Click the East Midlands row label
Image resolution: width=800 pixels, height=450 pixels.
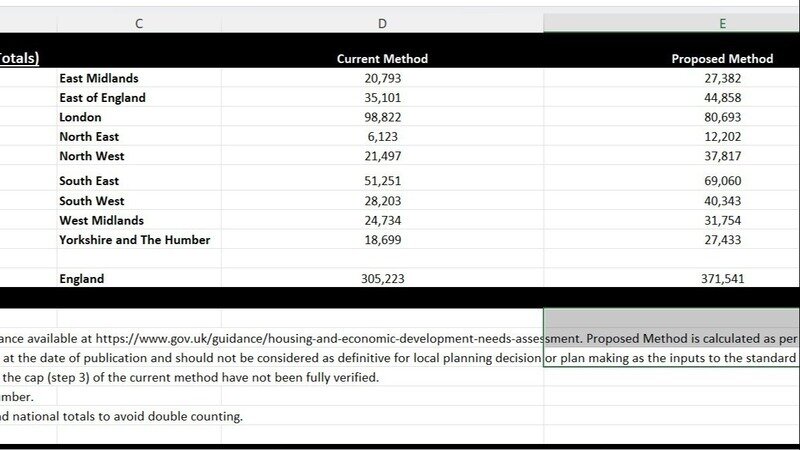pyautogui.click(x=99, y=78)
